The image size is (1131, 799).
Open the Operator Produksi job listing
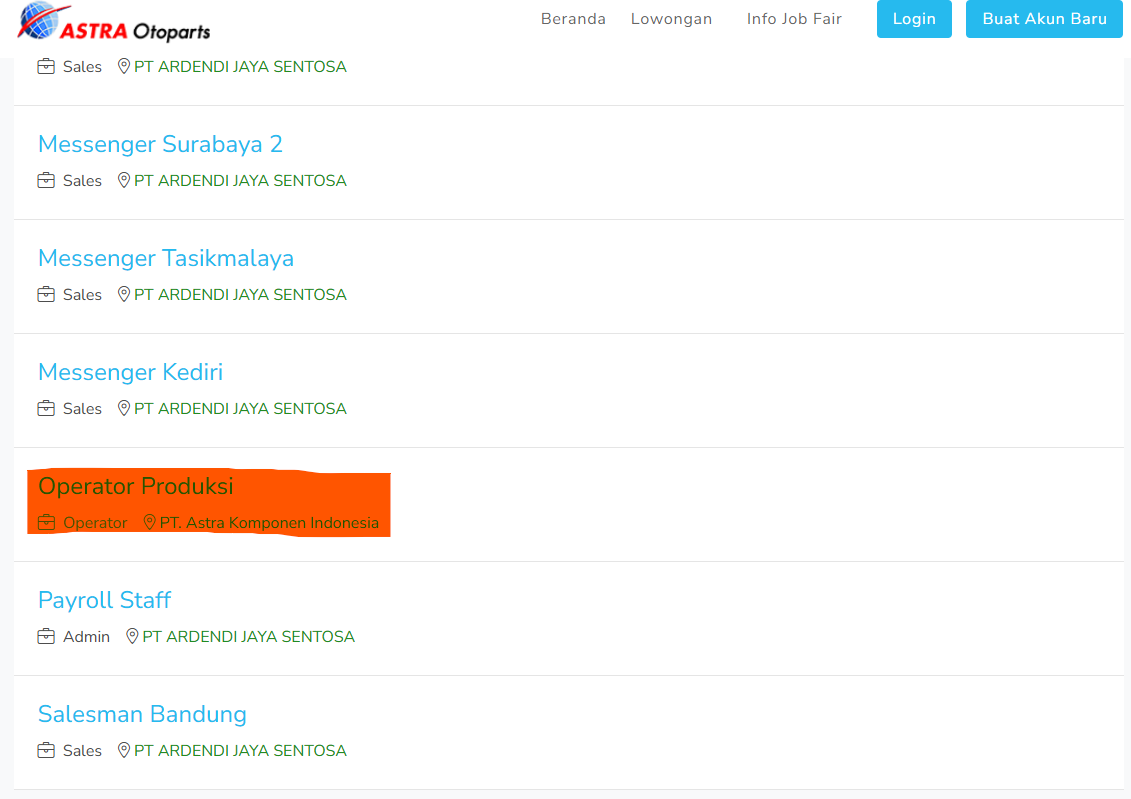coord(136,486)
